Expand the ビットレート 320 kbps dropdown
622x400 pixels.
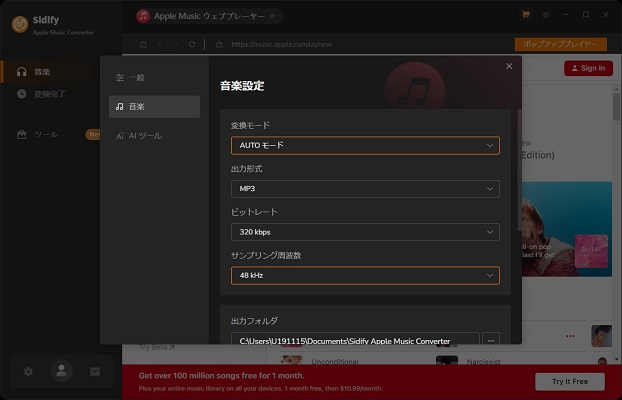click(x=365, y=232)
